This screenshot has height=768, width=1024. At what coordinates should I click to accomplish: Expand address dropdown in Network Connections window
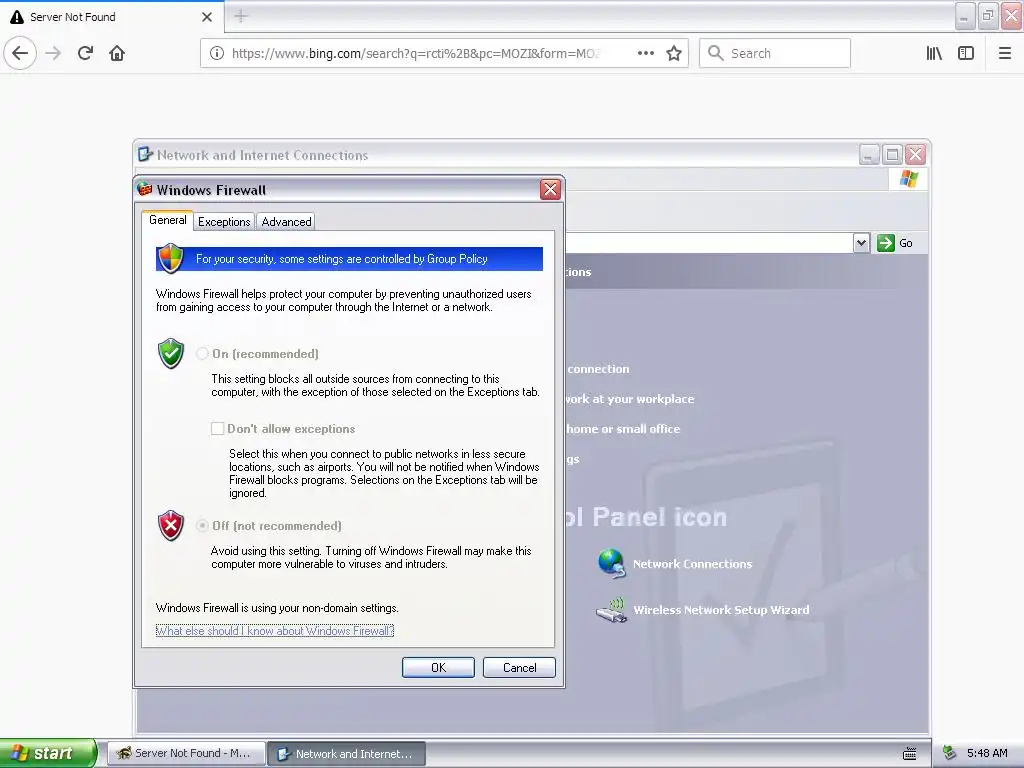coord(861,243)
